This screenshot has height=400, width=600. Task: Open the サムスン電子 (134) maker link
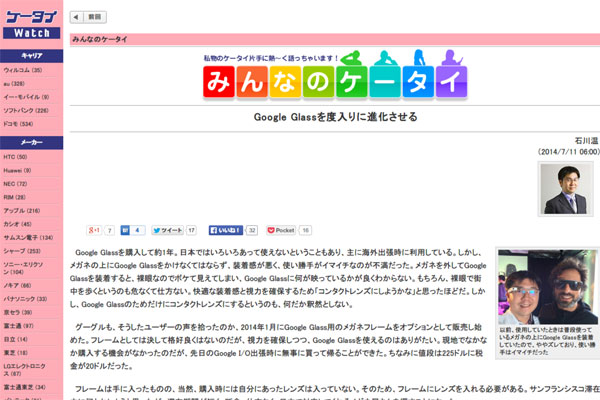28,237
